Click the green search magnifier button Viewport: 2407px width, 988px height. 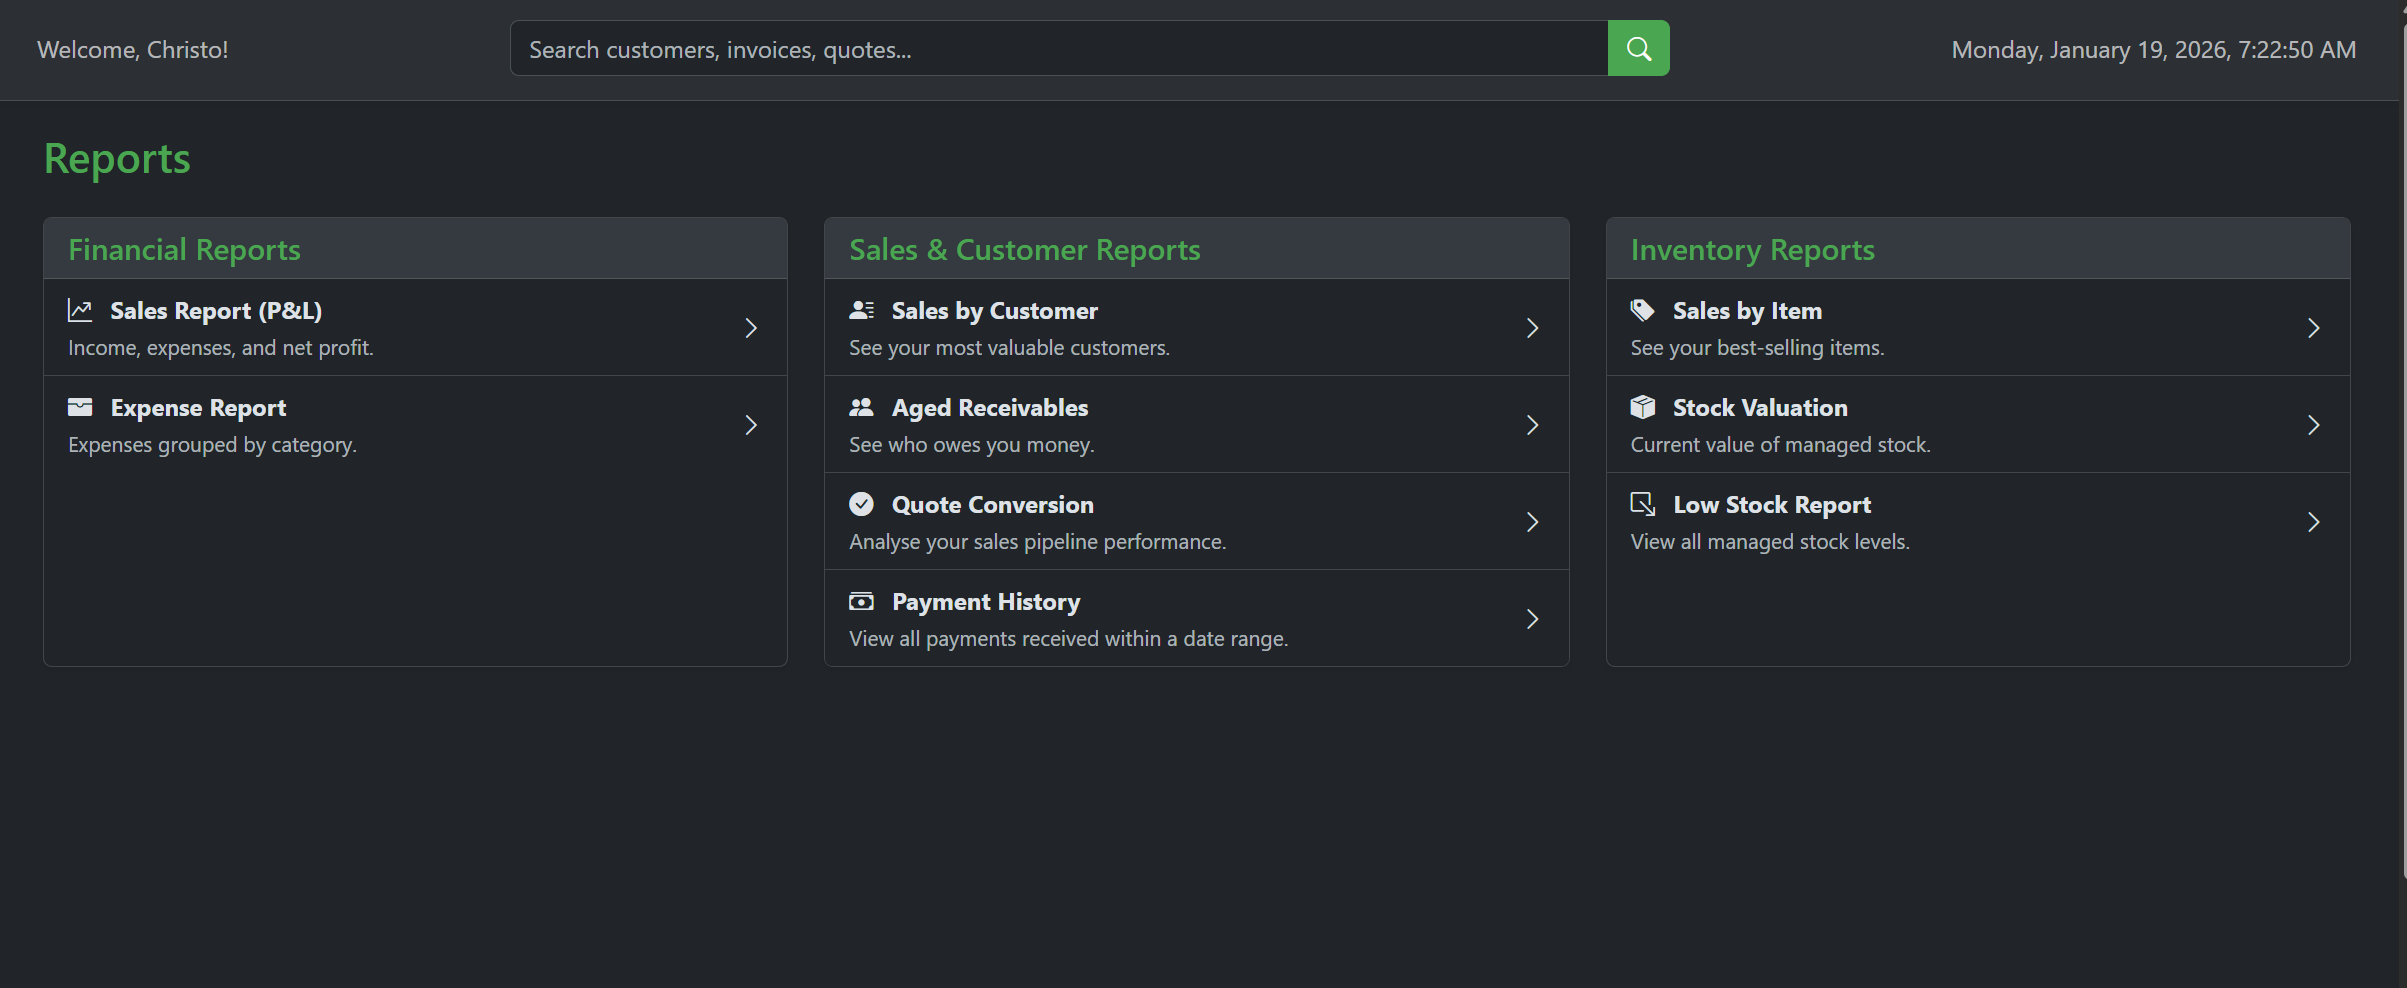[1638, 48]
